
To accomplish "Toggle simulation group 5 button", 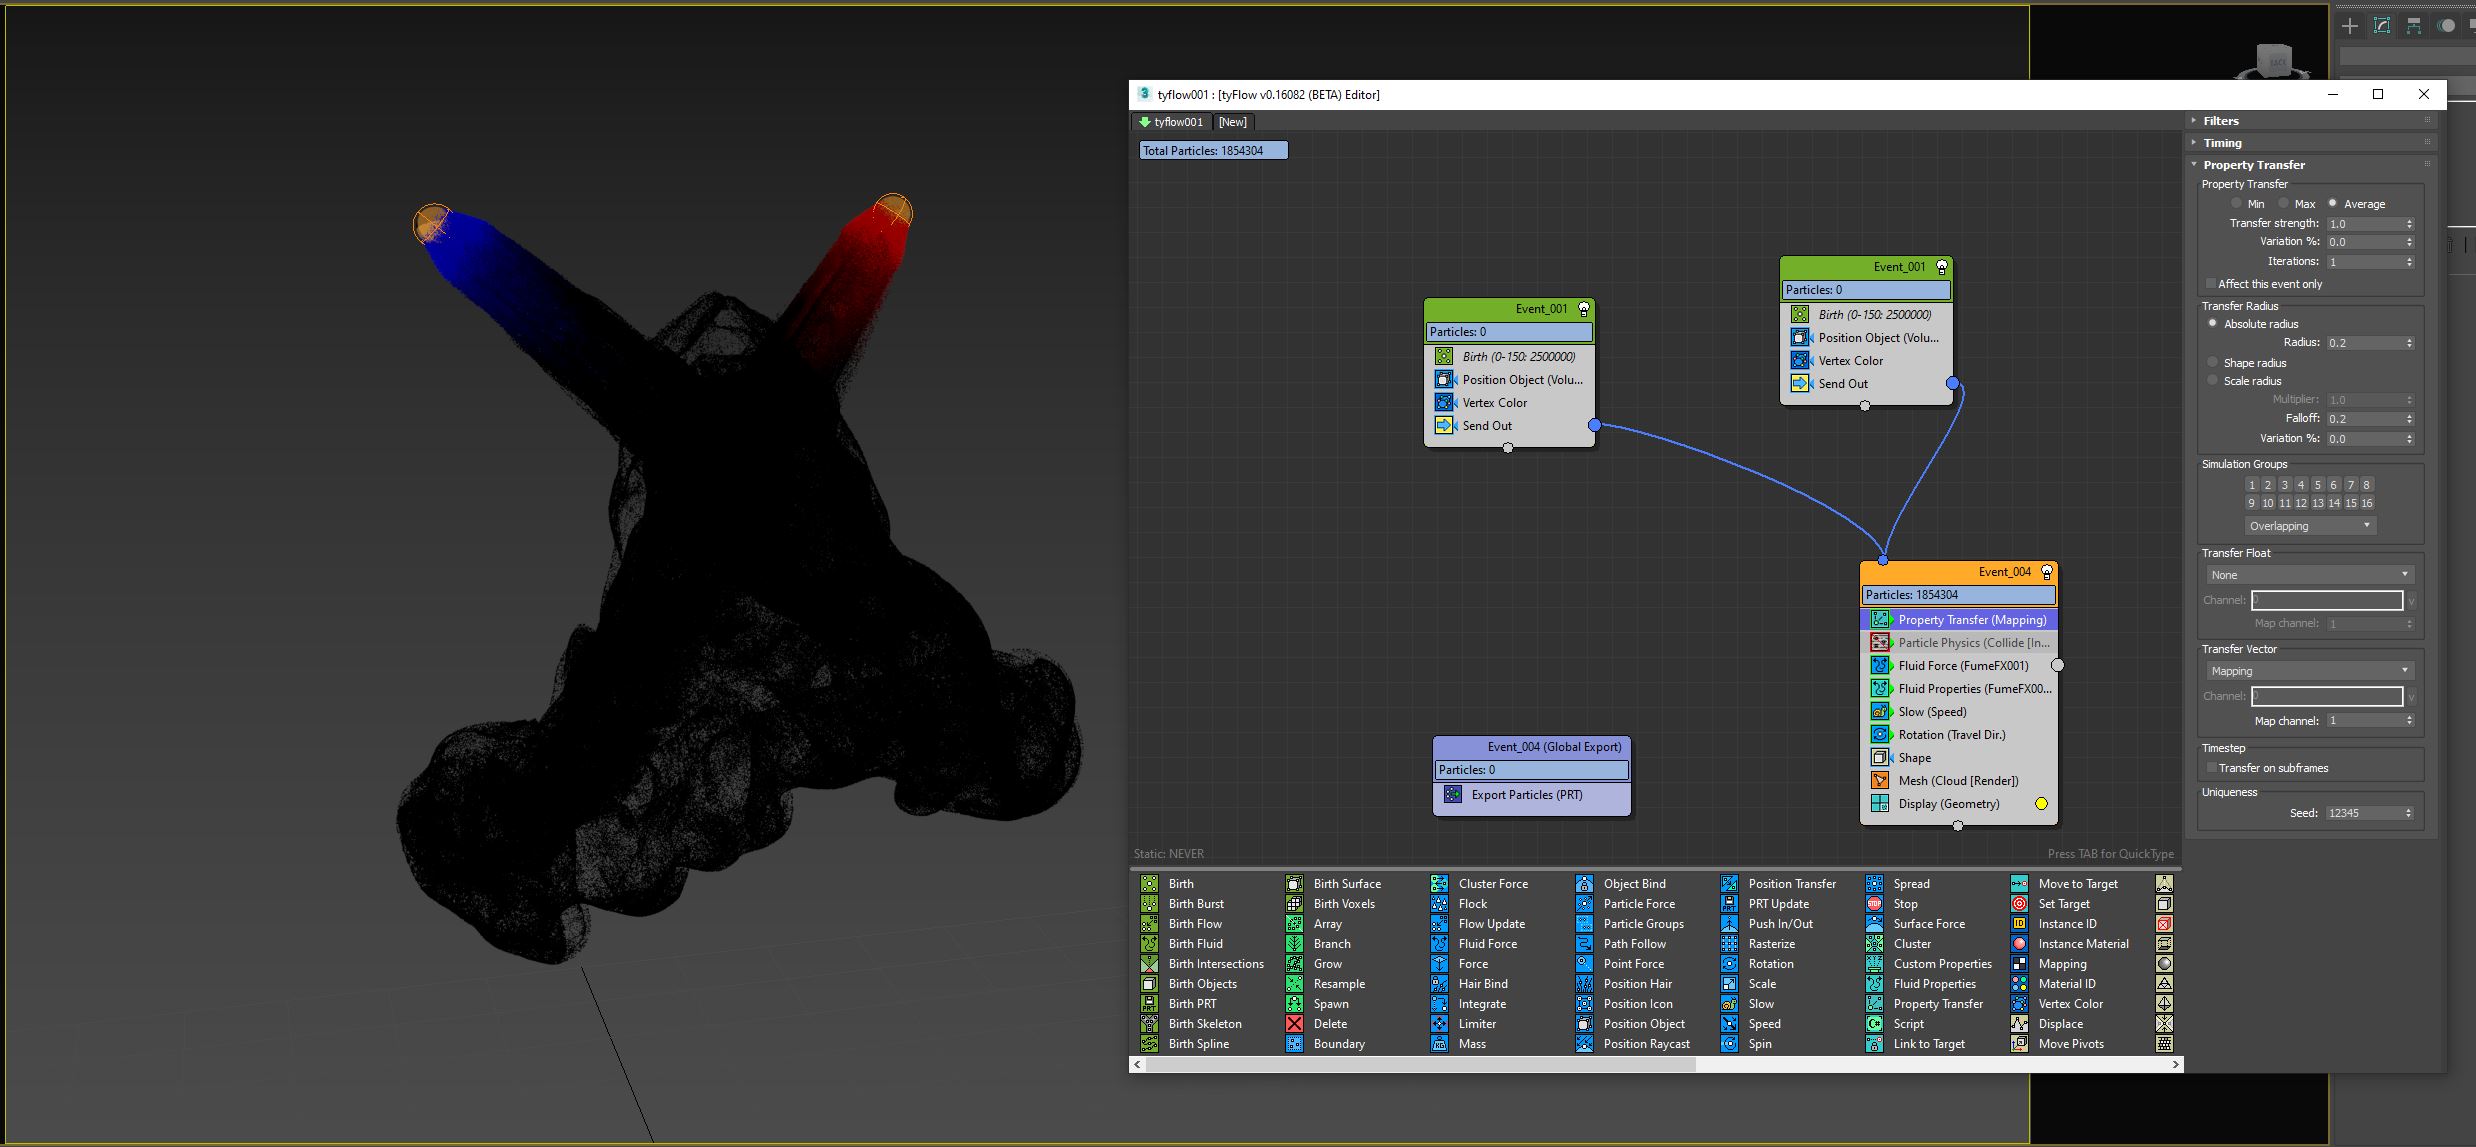I will point(2317,484).
